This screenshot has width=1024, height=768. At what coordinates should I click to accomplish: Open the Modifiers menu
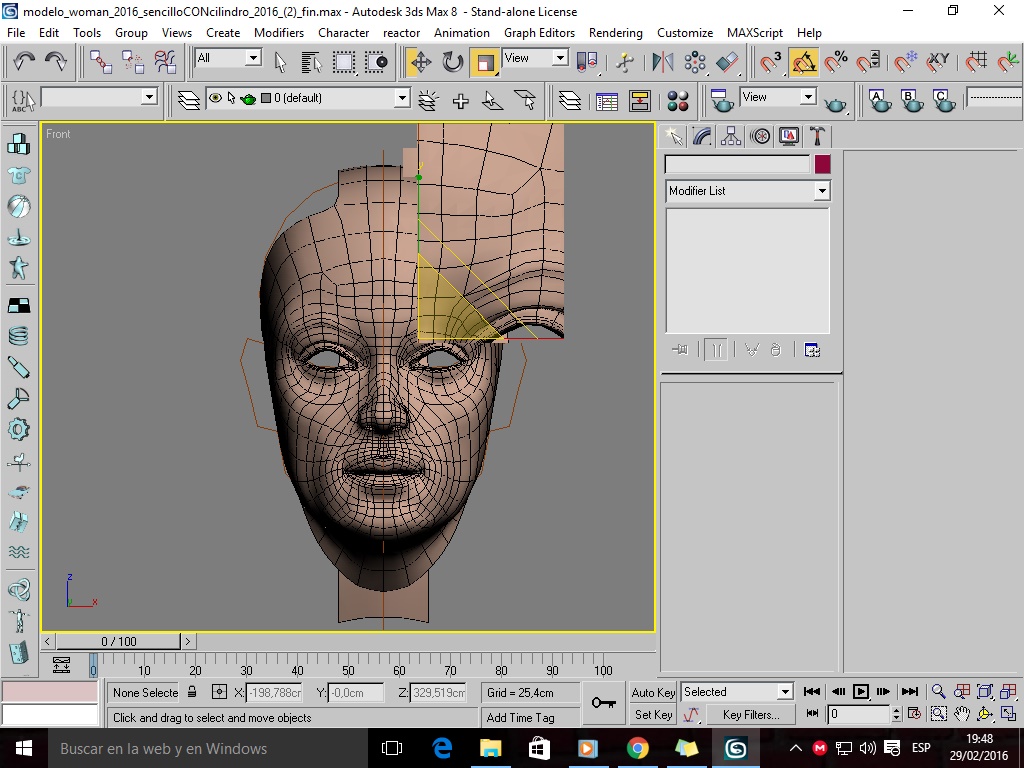pyautogui.click(x=279, y=33)
